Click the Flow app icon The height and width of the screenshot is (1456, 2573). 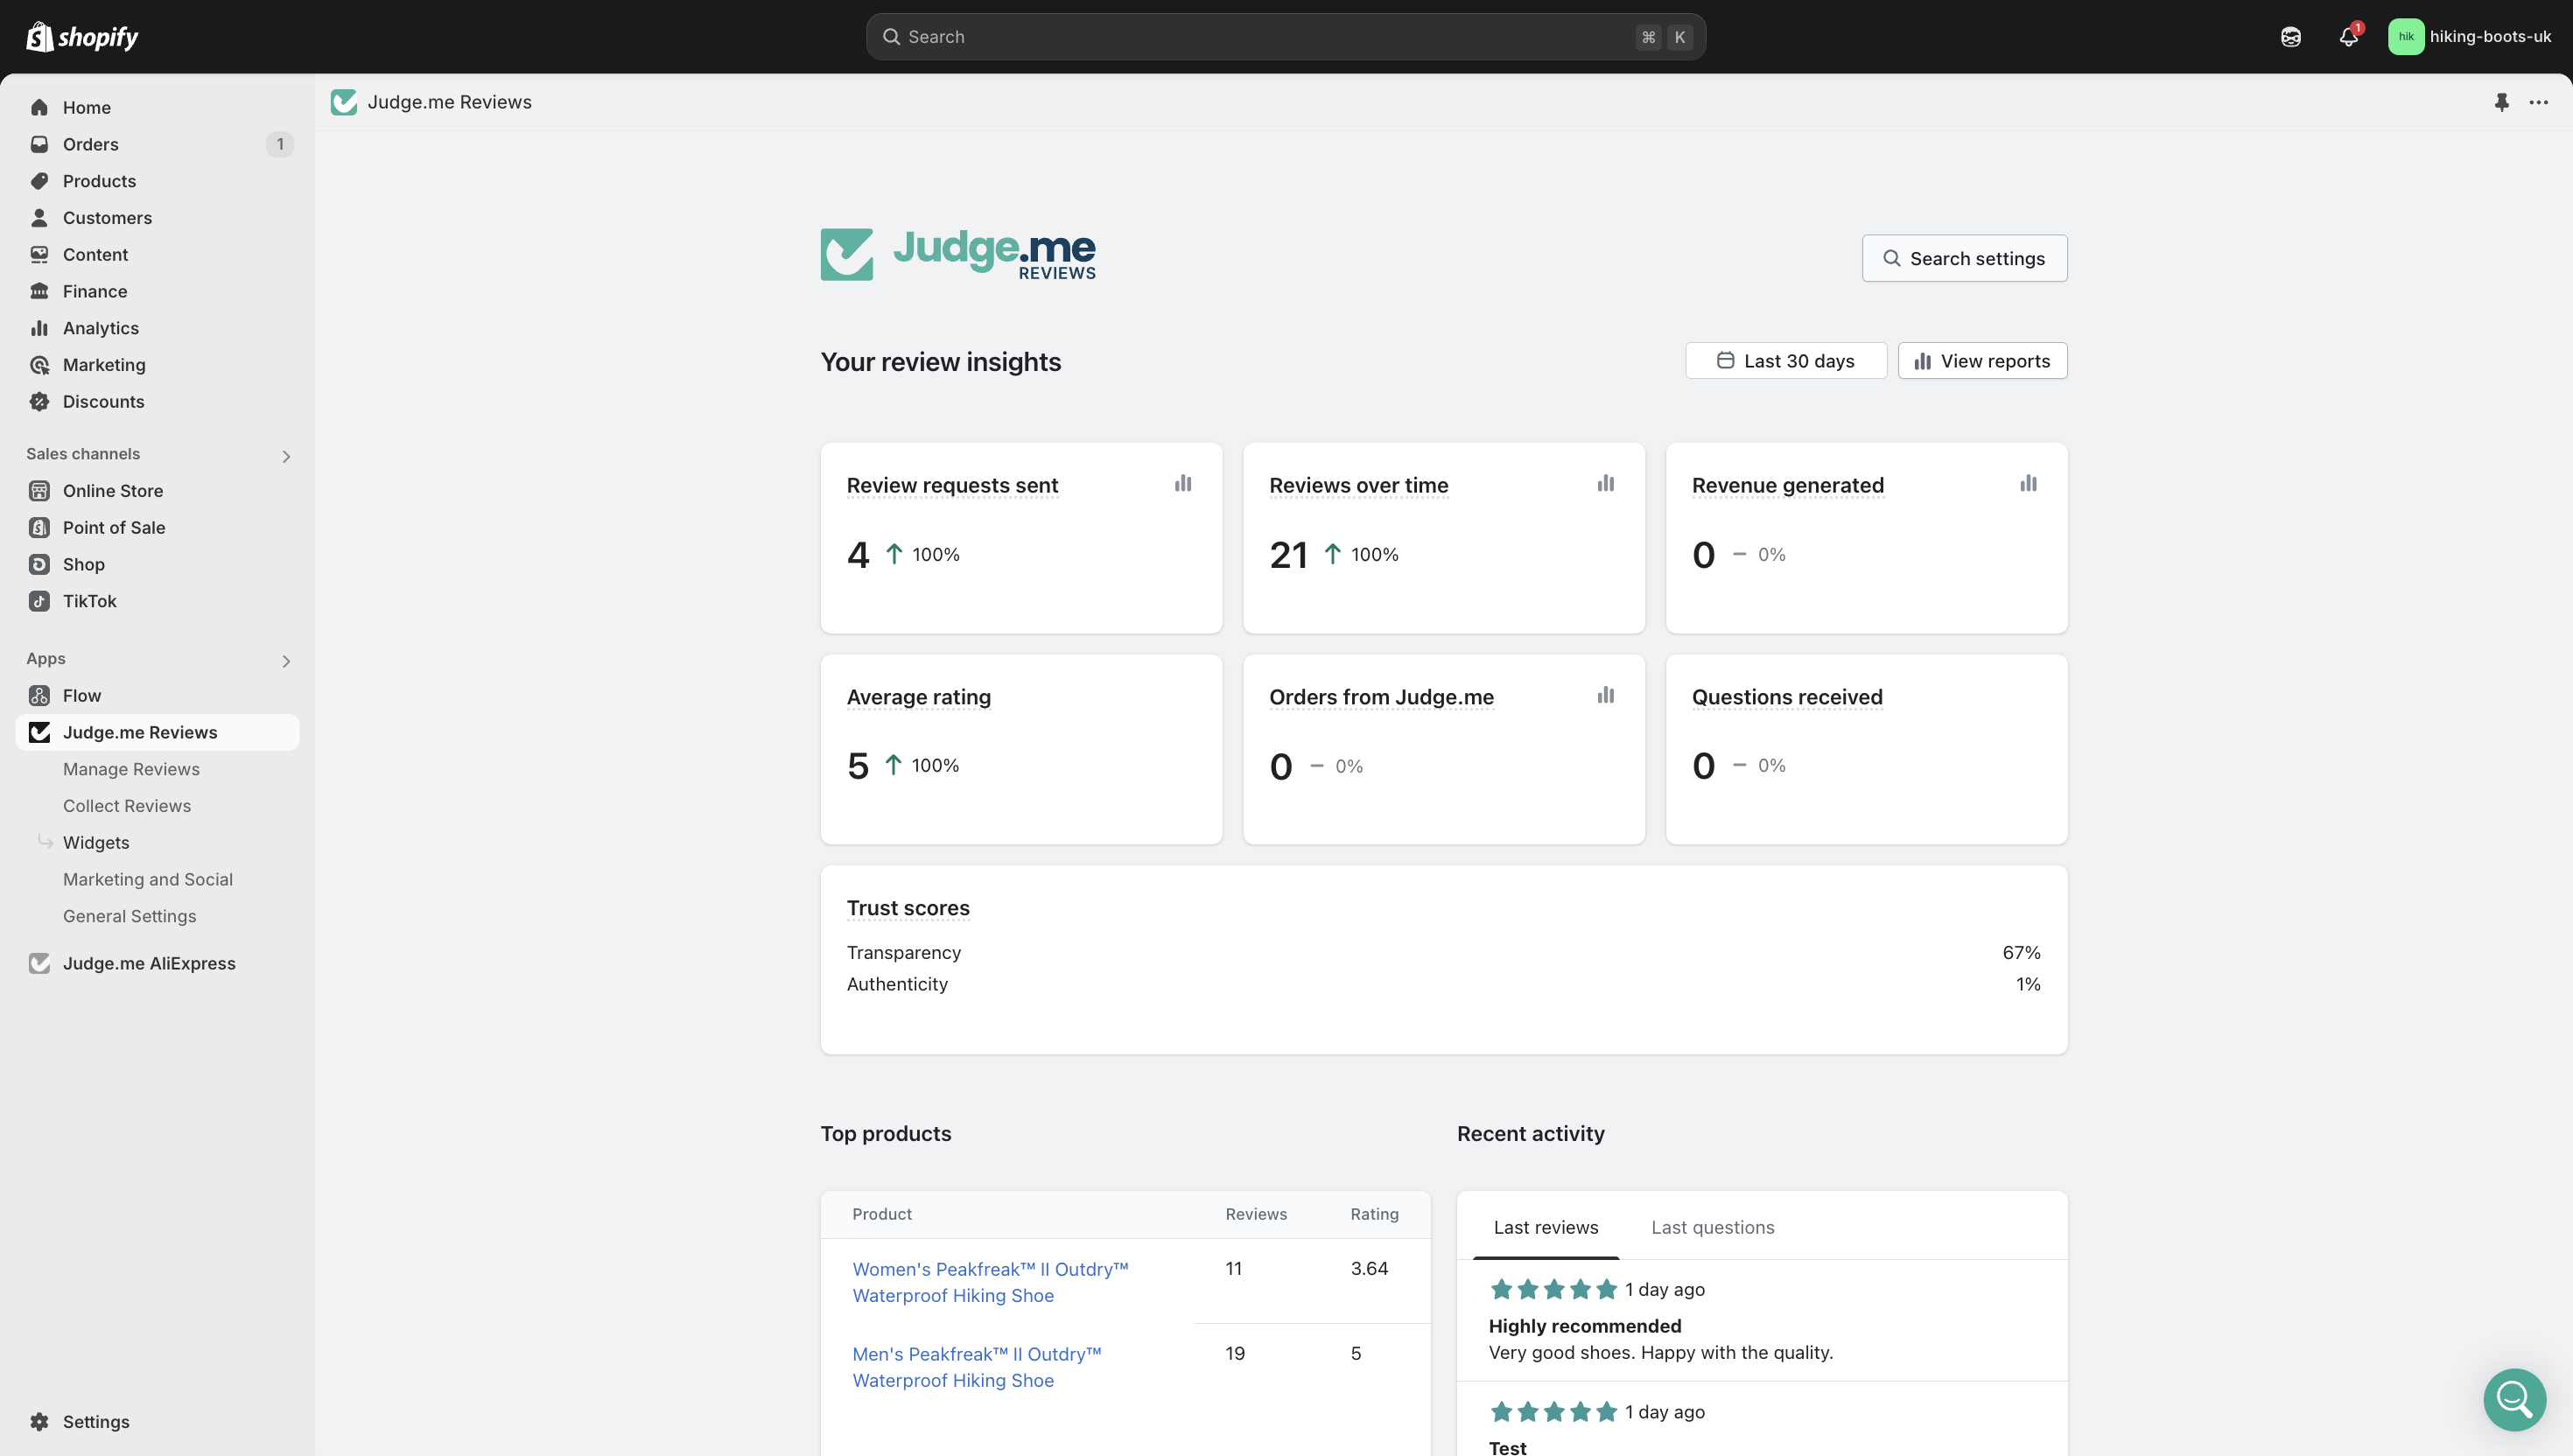[39, 695]
